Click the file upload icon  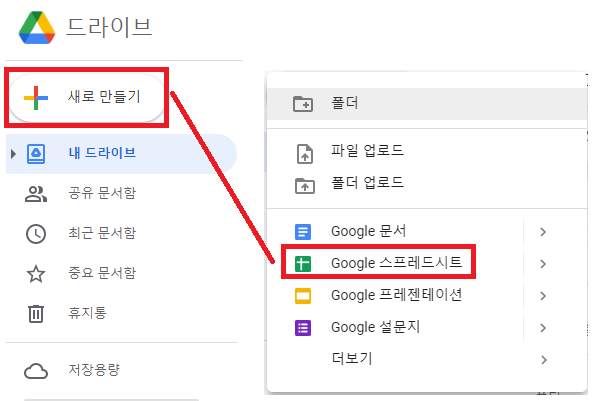click(305, 154)
